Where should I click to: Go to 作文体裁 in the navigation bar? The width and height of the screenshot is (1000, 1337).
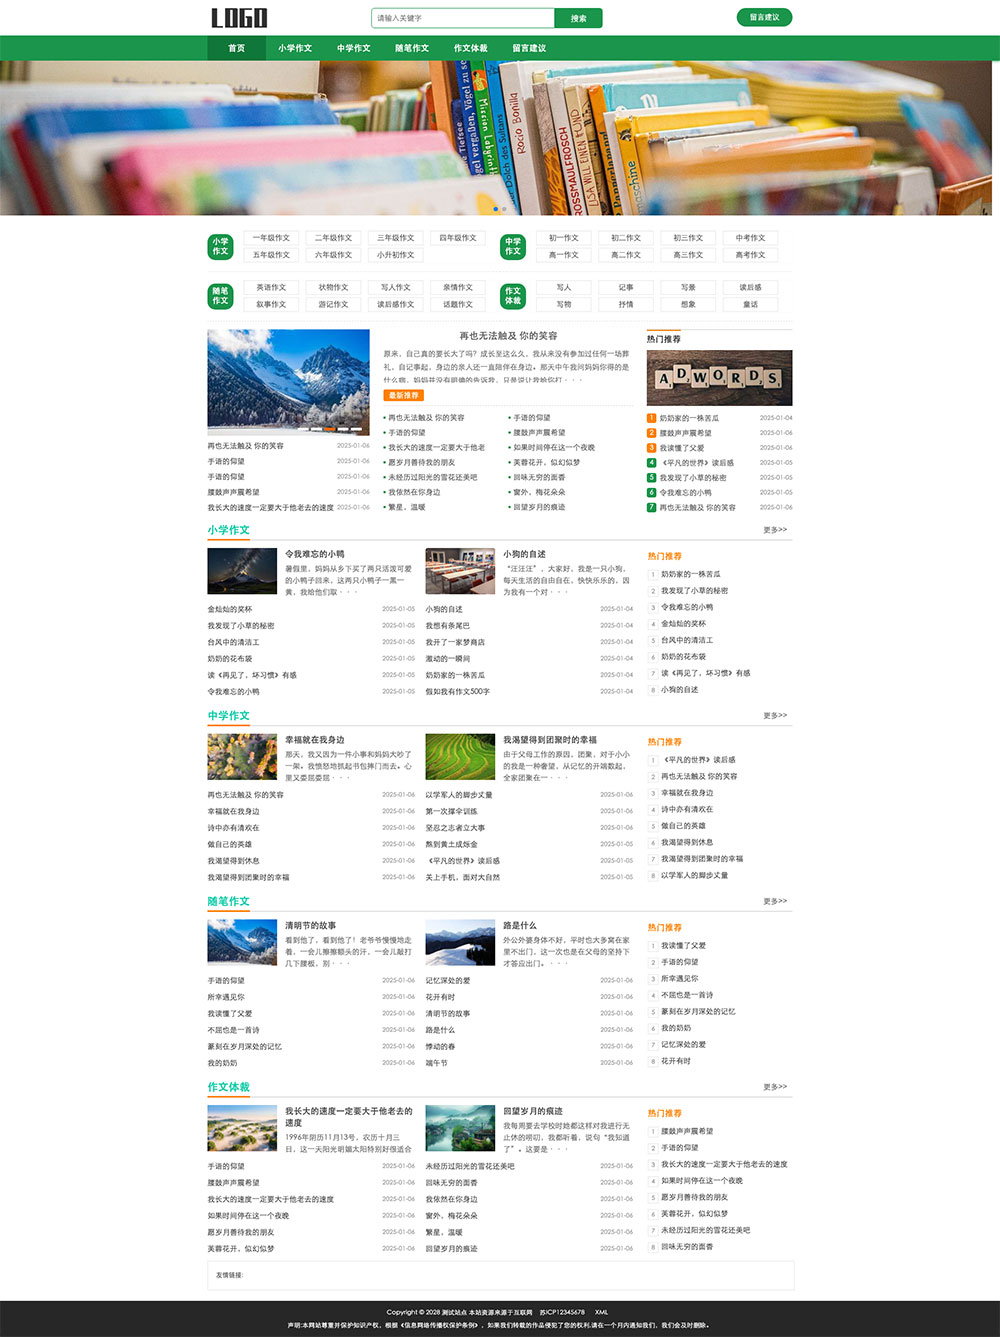470,48
